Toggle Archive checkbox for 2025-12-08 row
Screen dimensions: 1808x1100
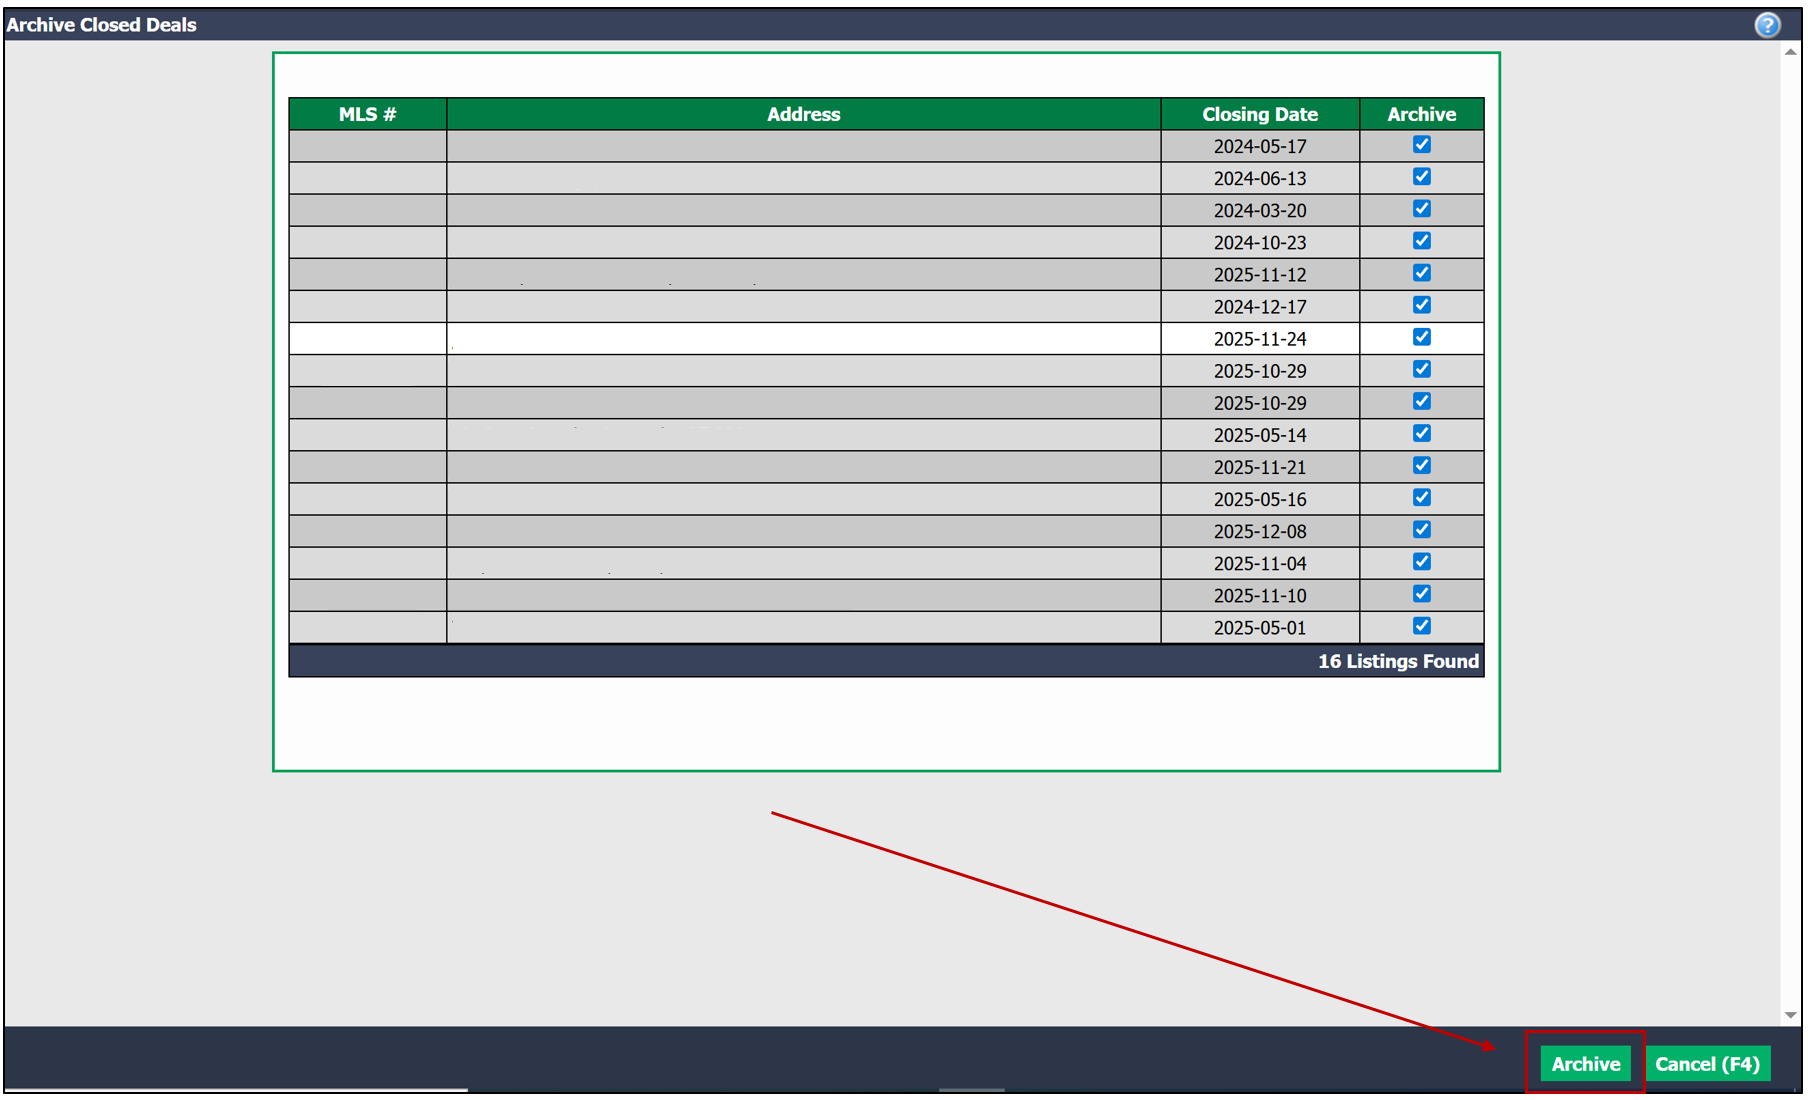point(1421,530)
